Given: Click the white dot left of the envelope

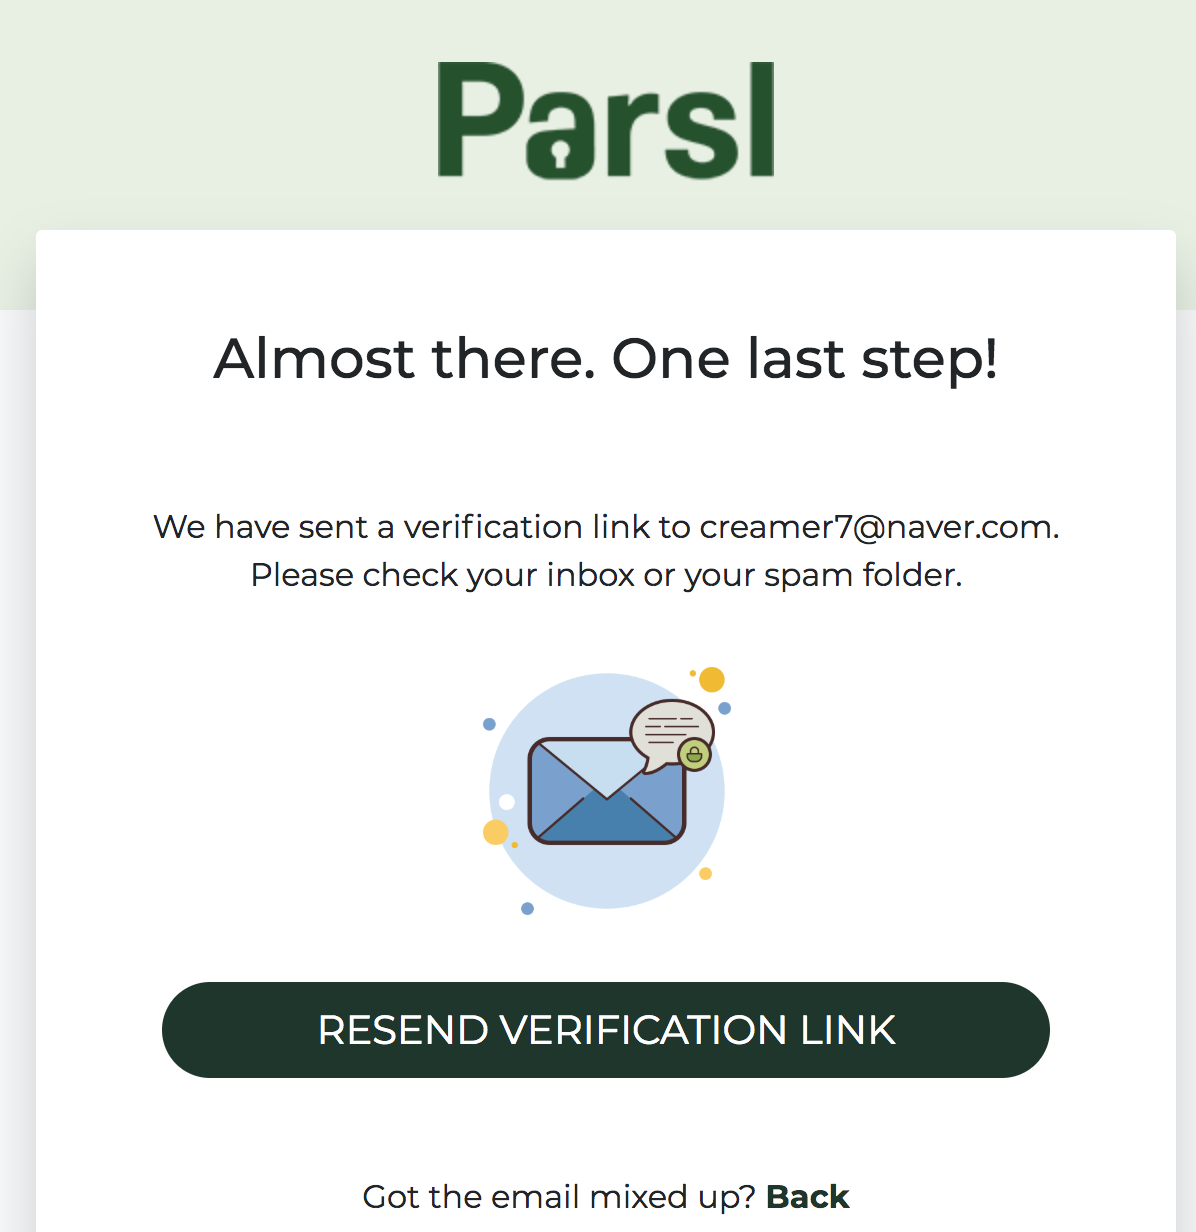Looking at the screenshot, I should (507, 802).
